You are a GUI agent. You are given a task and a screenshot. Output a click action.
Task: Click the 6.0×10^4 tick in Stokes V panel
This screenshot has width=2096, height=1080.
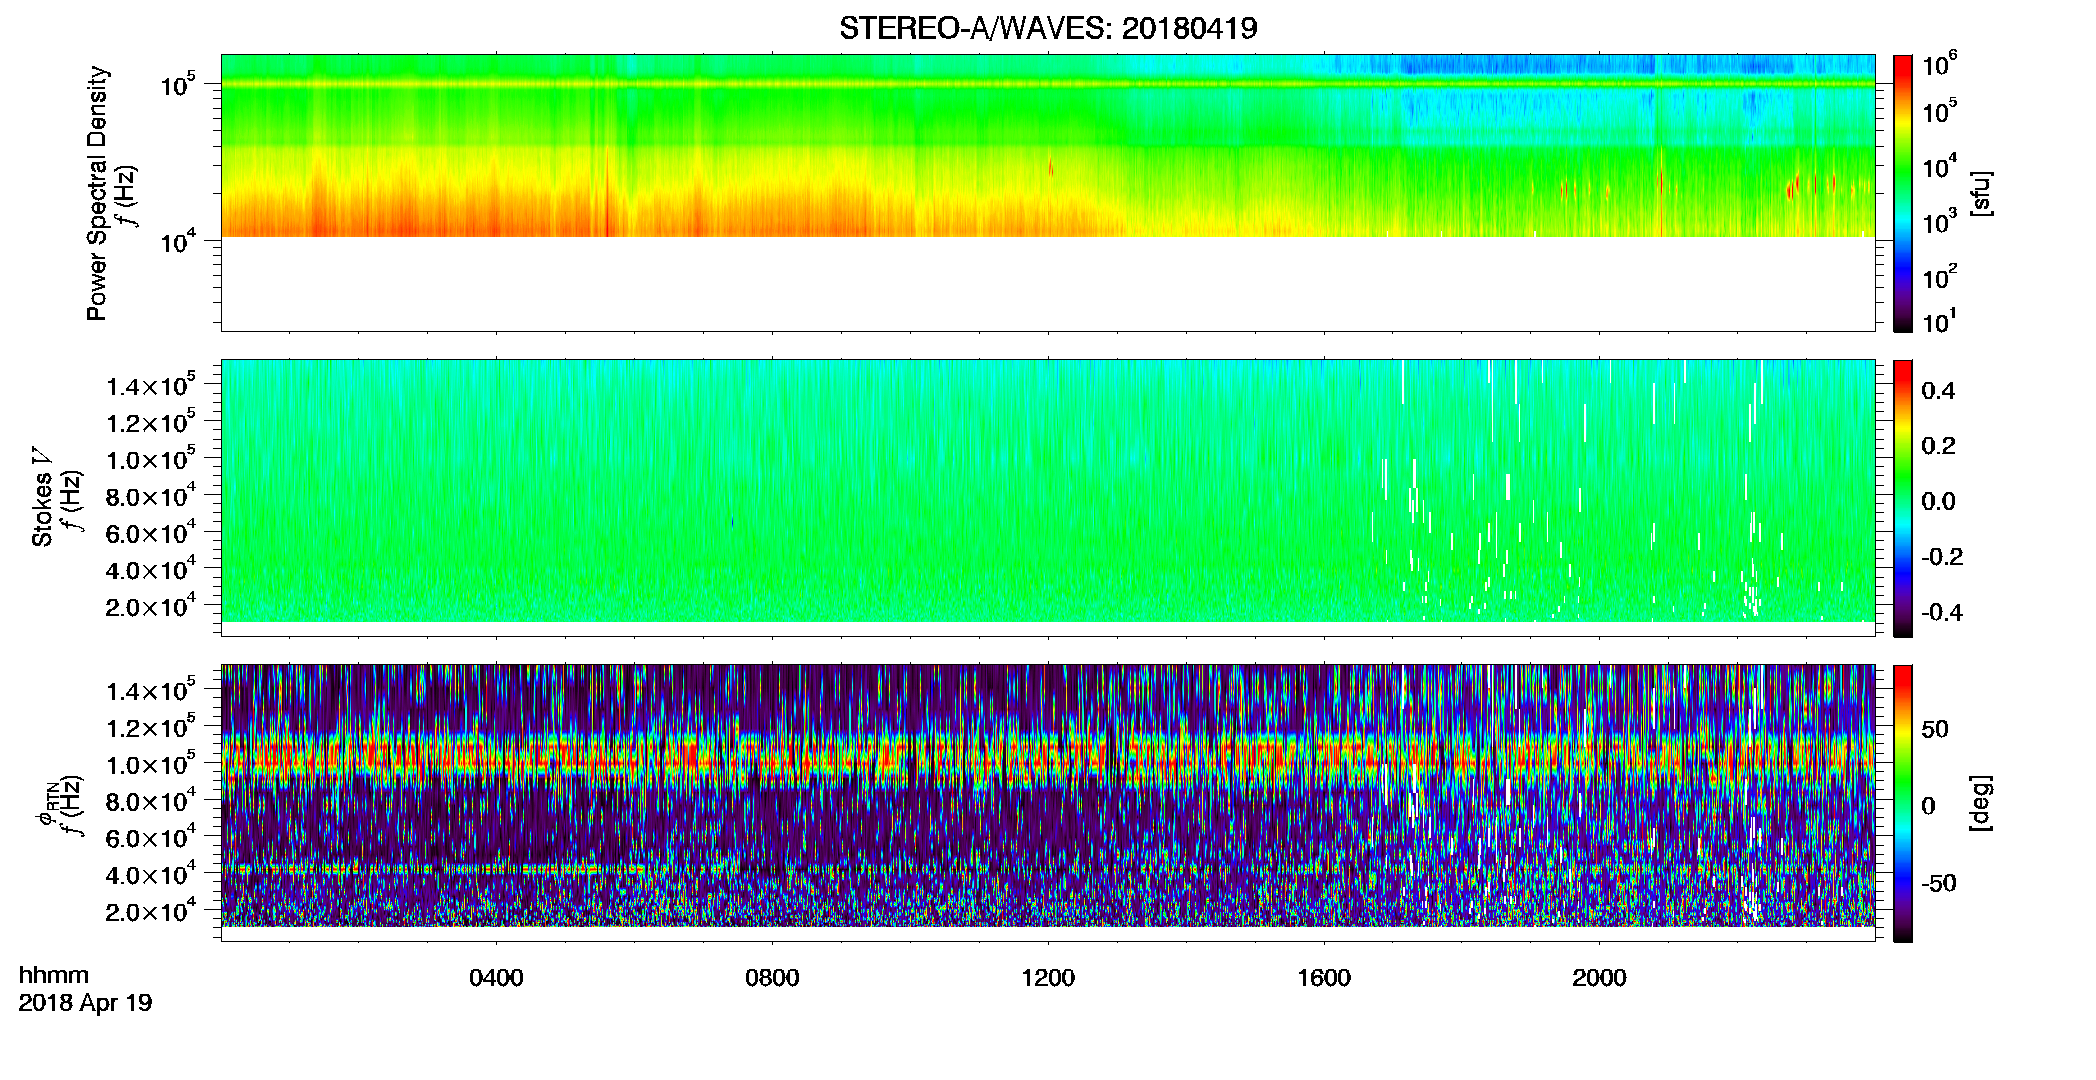[151, 533]
